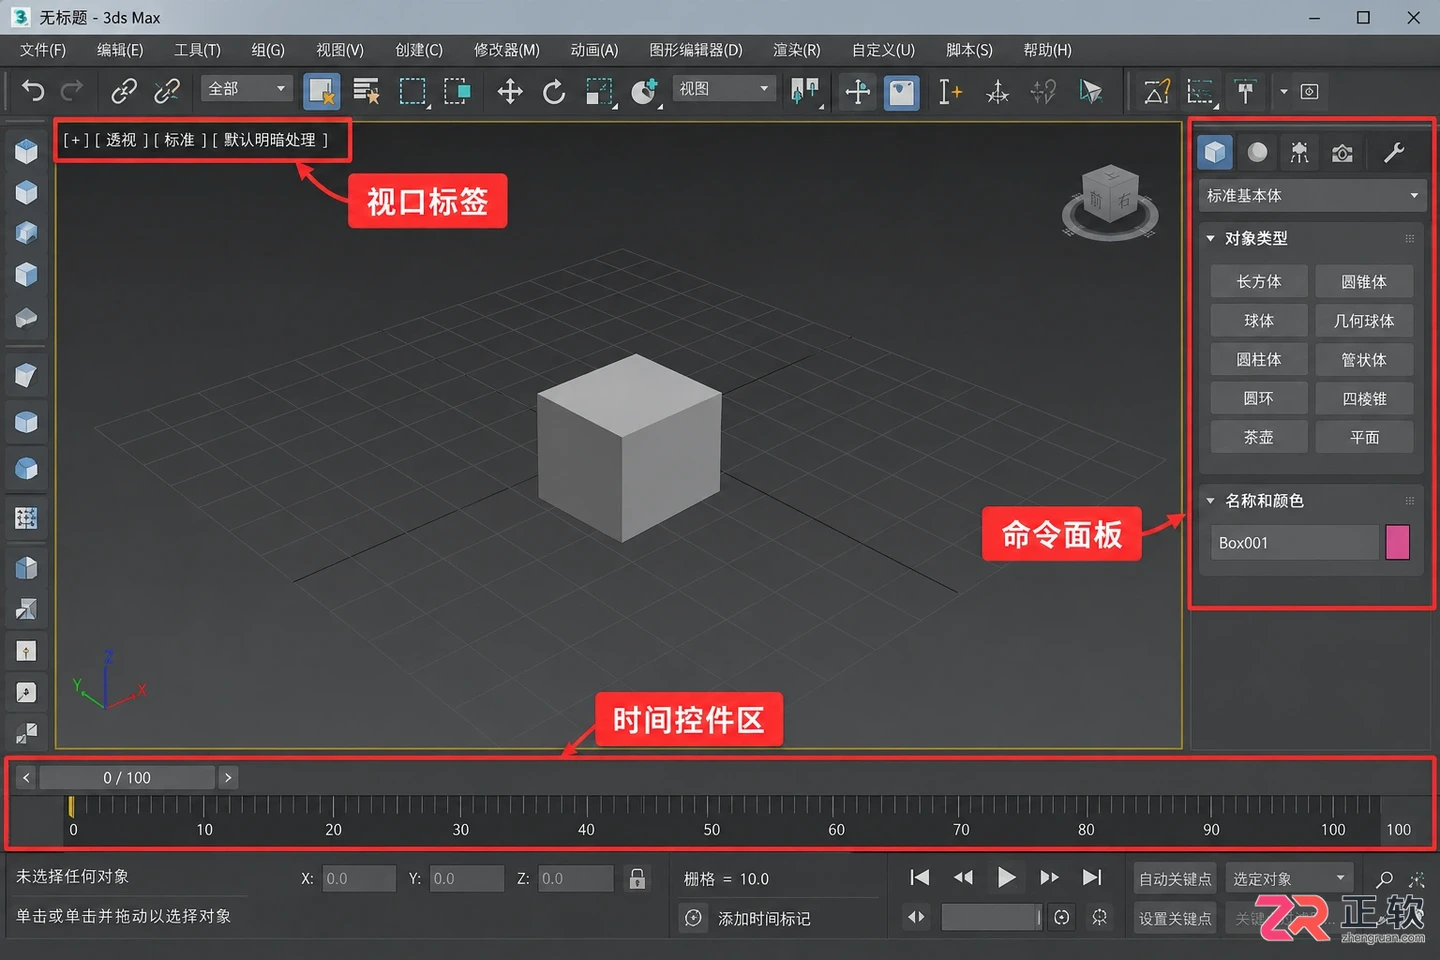Viewport: 1440px width, 960px height.
Task: Play the animation with the play button
Action: pyautogui.click(x=1006, y=878)
